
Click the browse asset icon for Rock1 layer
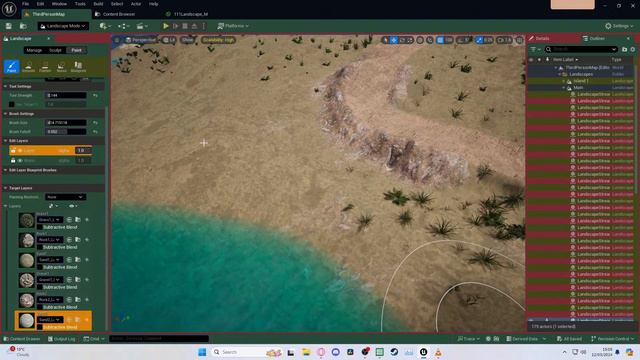pos(78,240)
